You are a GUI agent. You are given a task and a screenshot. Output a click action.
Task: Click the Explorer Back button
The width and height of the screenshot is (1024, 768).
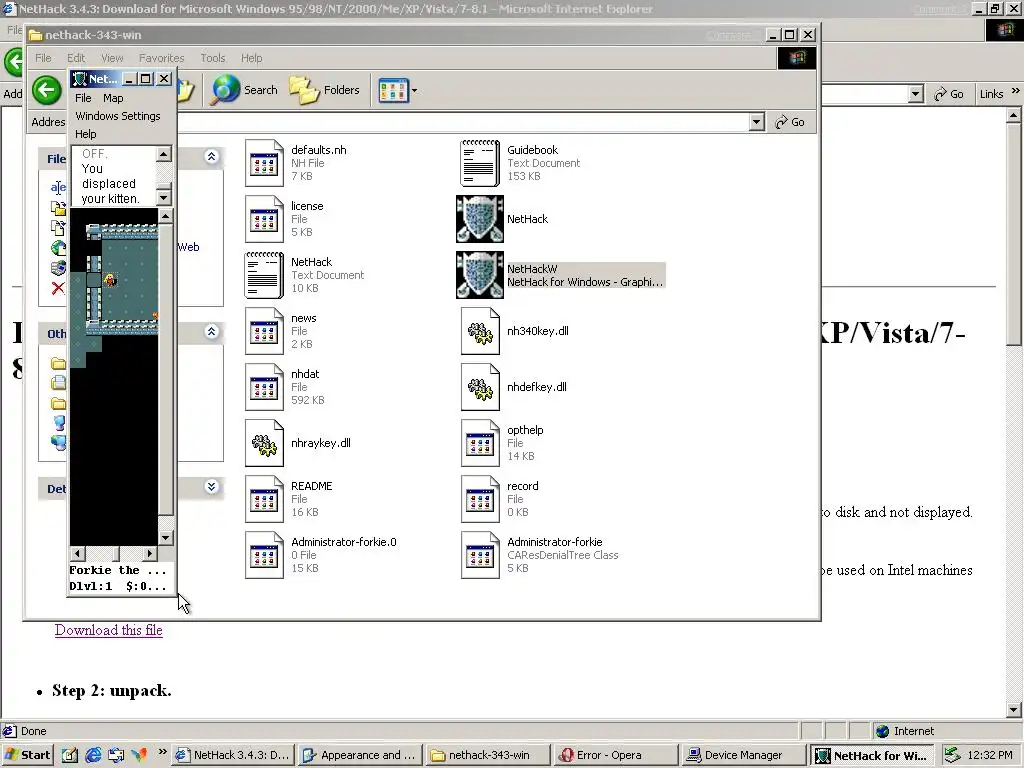pos(47,90)
